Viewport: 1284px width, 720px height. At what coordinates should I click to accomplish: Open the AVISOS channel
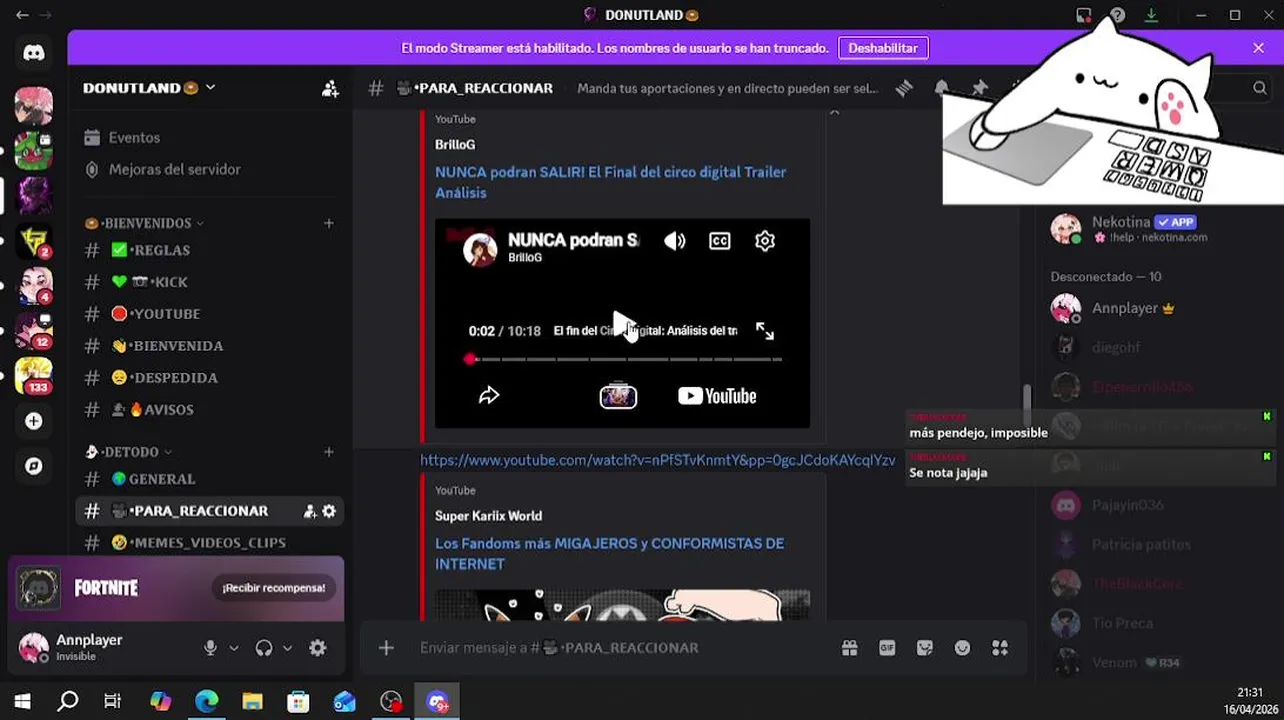(x=210, y=410)
